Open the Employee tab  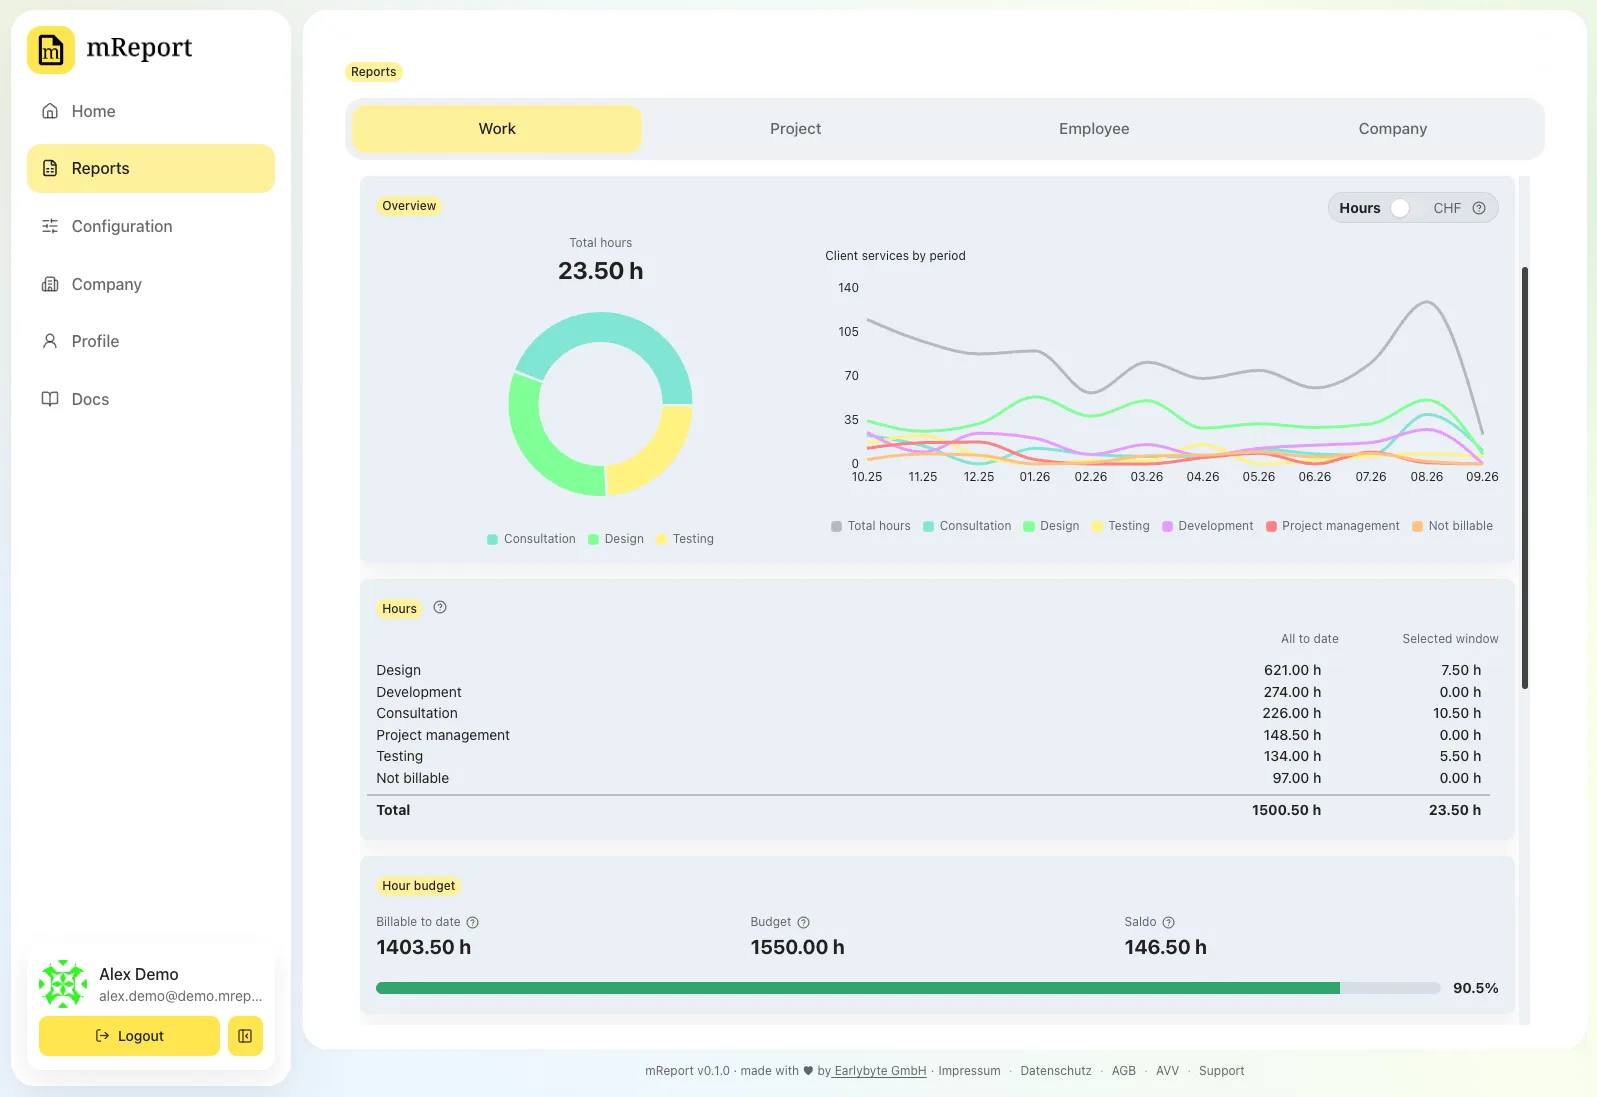tap(1094, 129)
